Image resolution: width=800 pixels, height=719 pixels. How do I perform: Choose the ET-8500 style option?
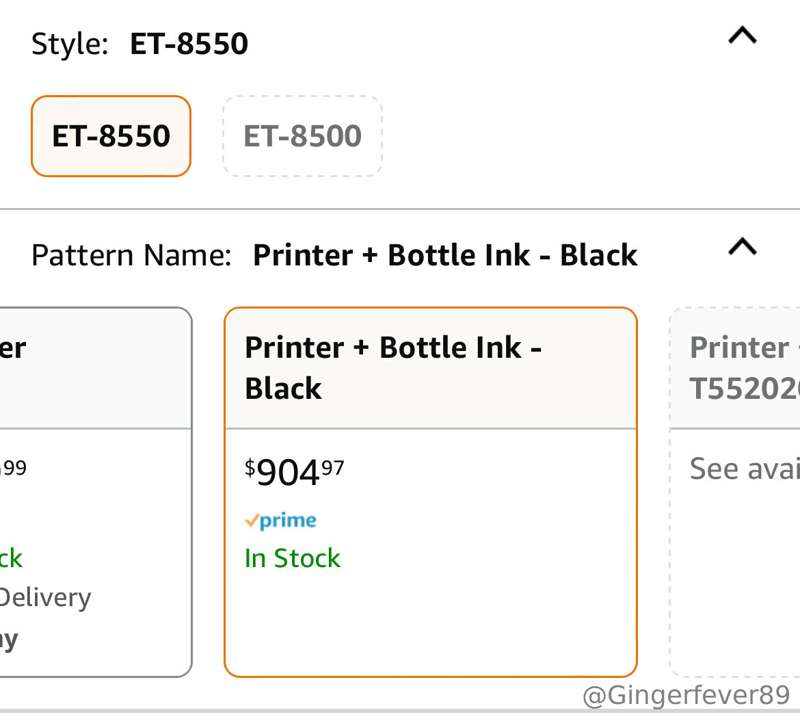pos(303,136)
